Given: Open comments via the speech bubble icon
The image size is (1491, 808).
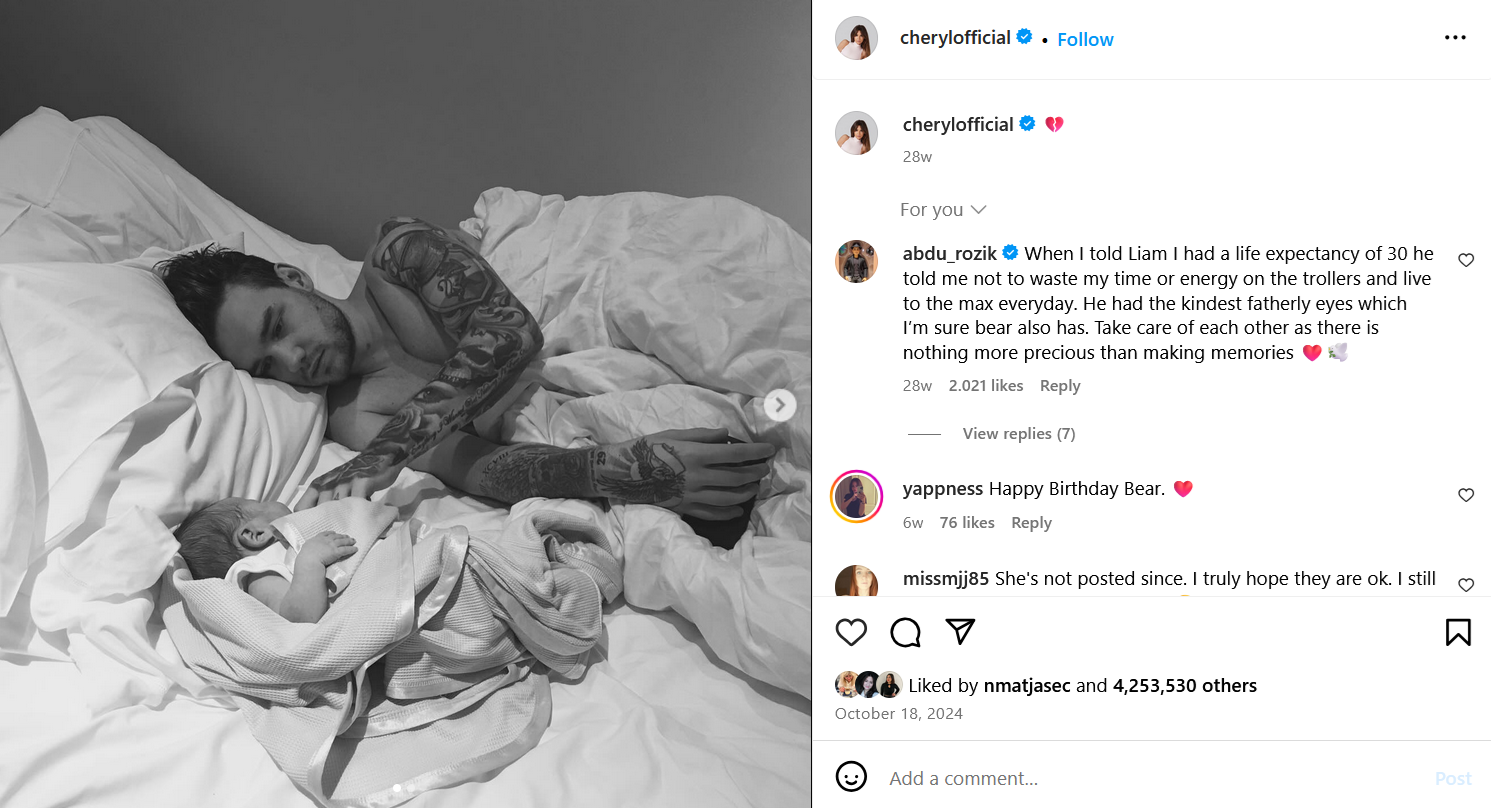Looking at the screenshot, I should tap(905, 632).
